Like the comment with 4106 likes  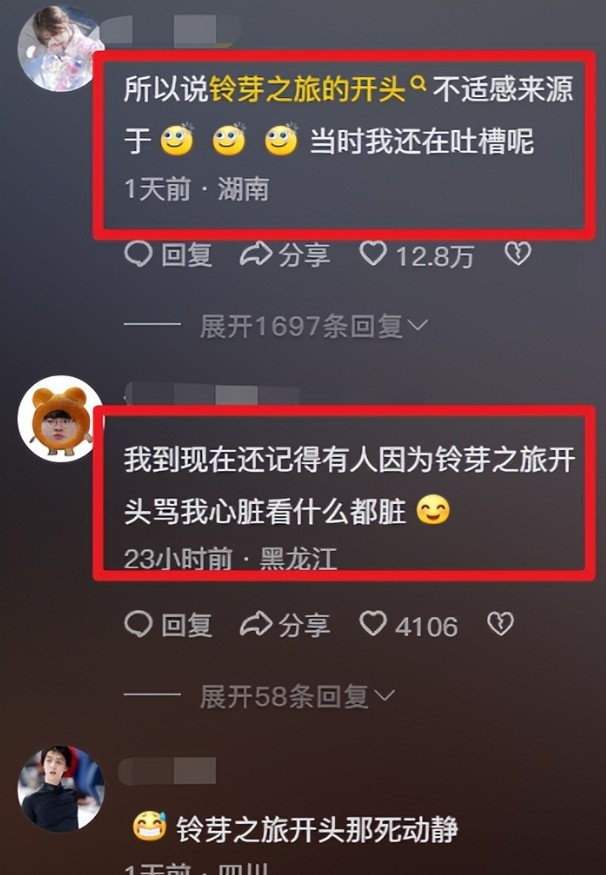click(x=373, y=624)
